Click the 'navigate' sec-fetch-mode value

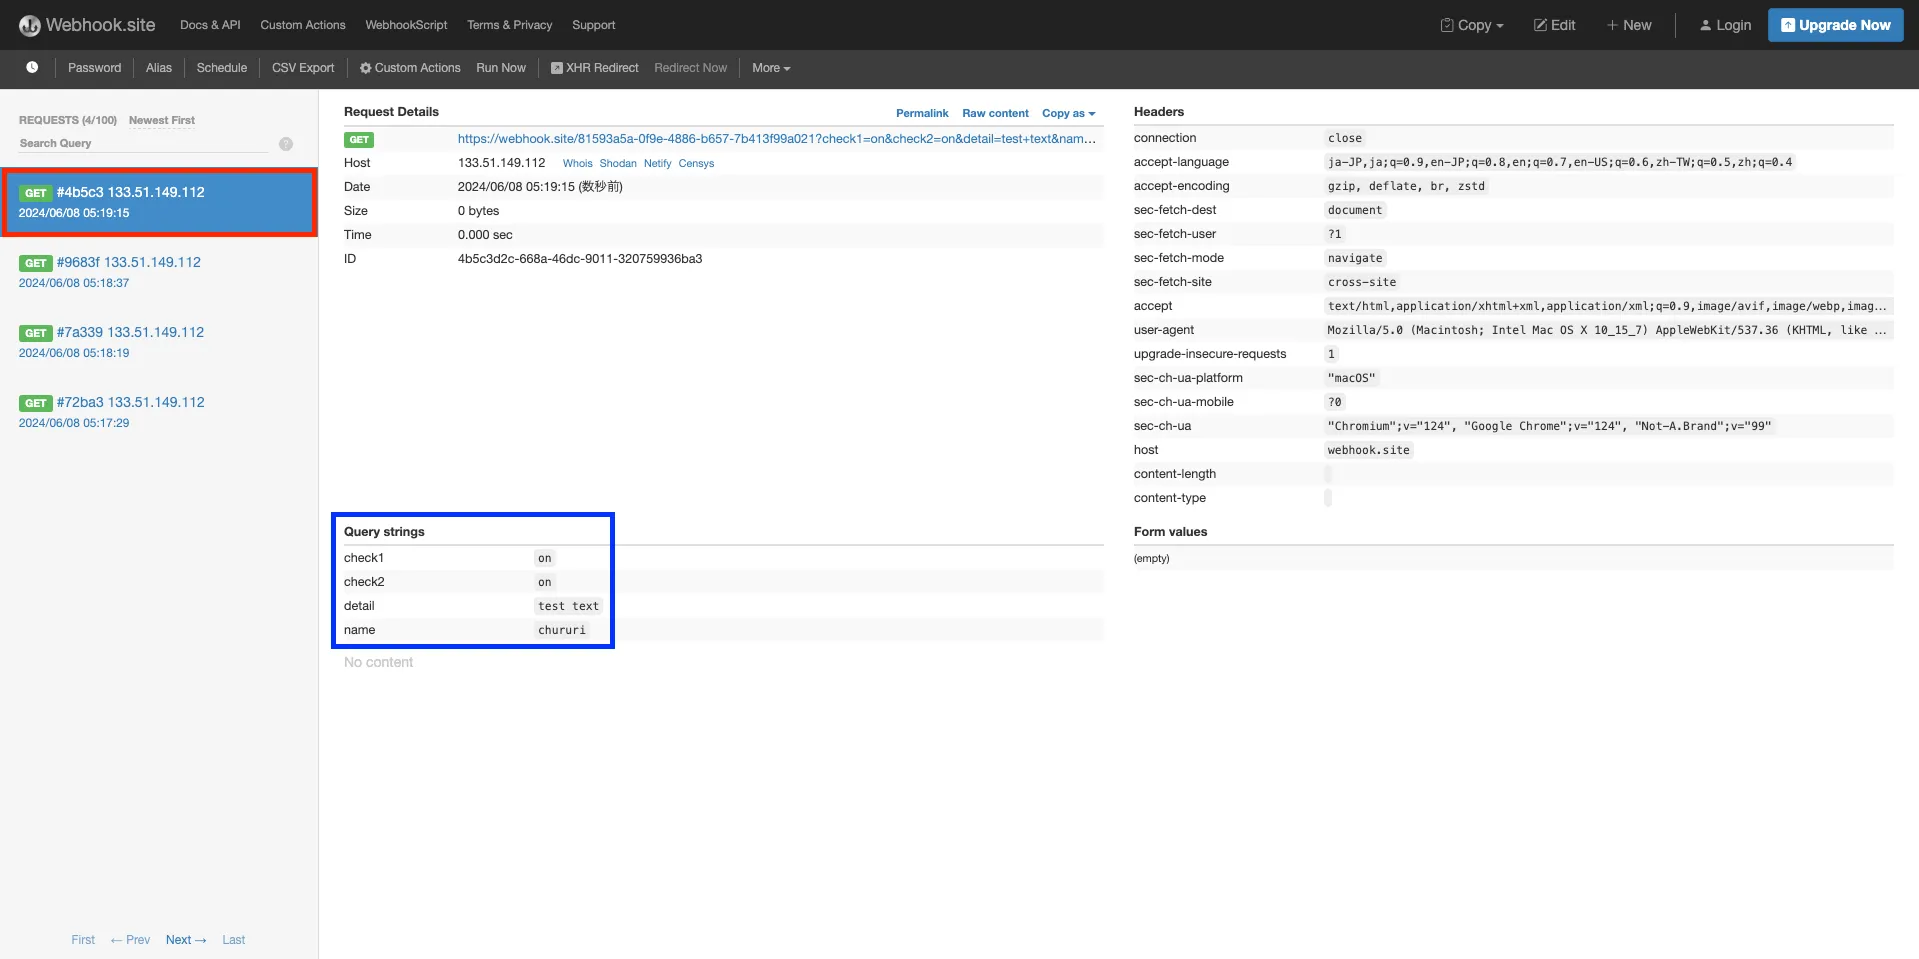1355,258
